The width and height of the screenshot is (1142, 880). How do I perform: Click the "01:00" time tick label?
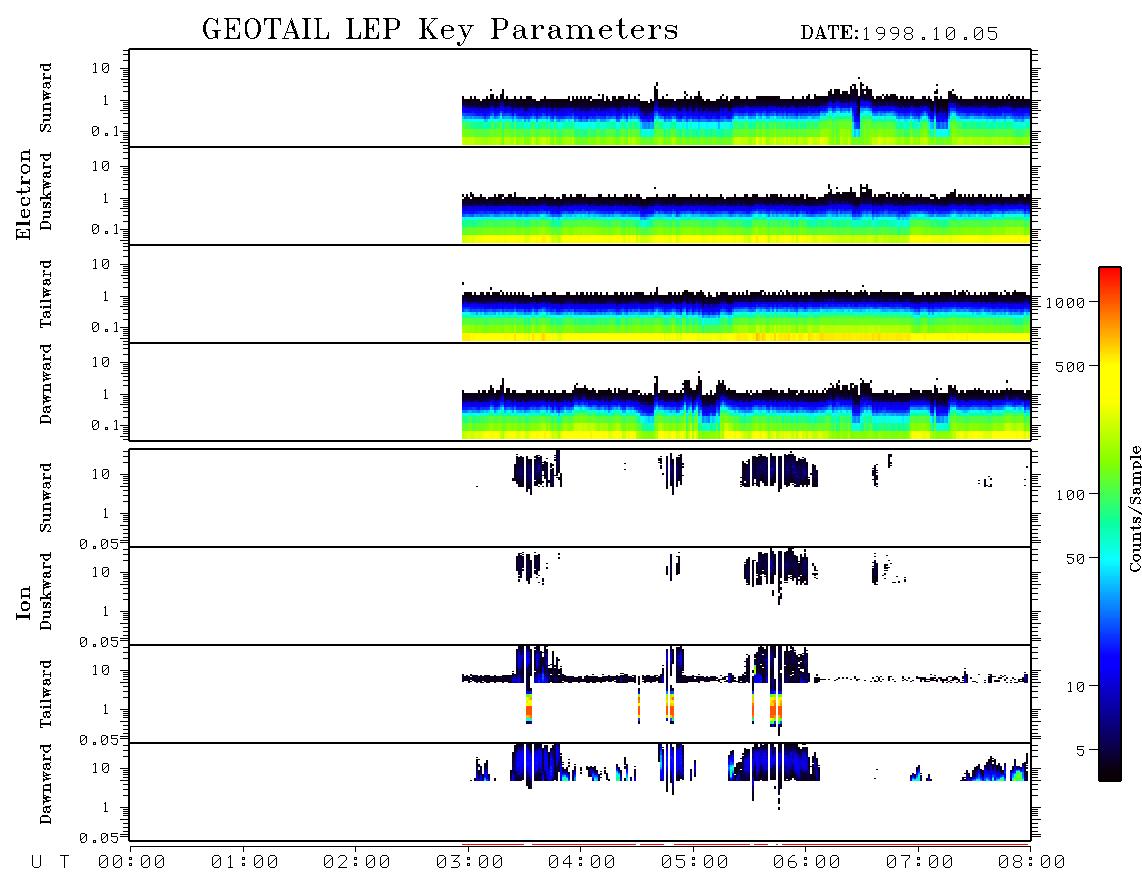245,863
